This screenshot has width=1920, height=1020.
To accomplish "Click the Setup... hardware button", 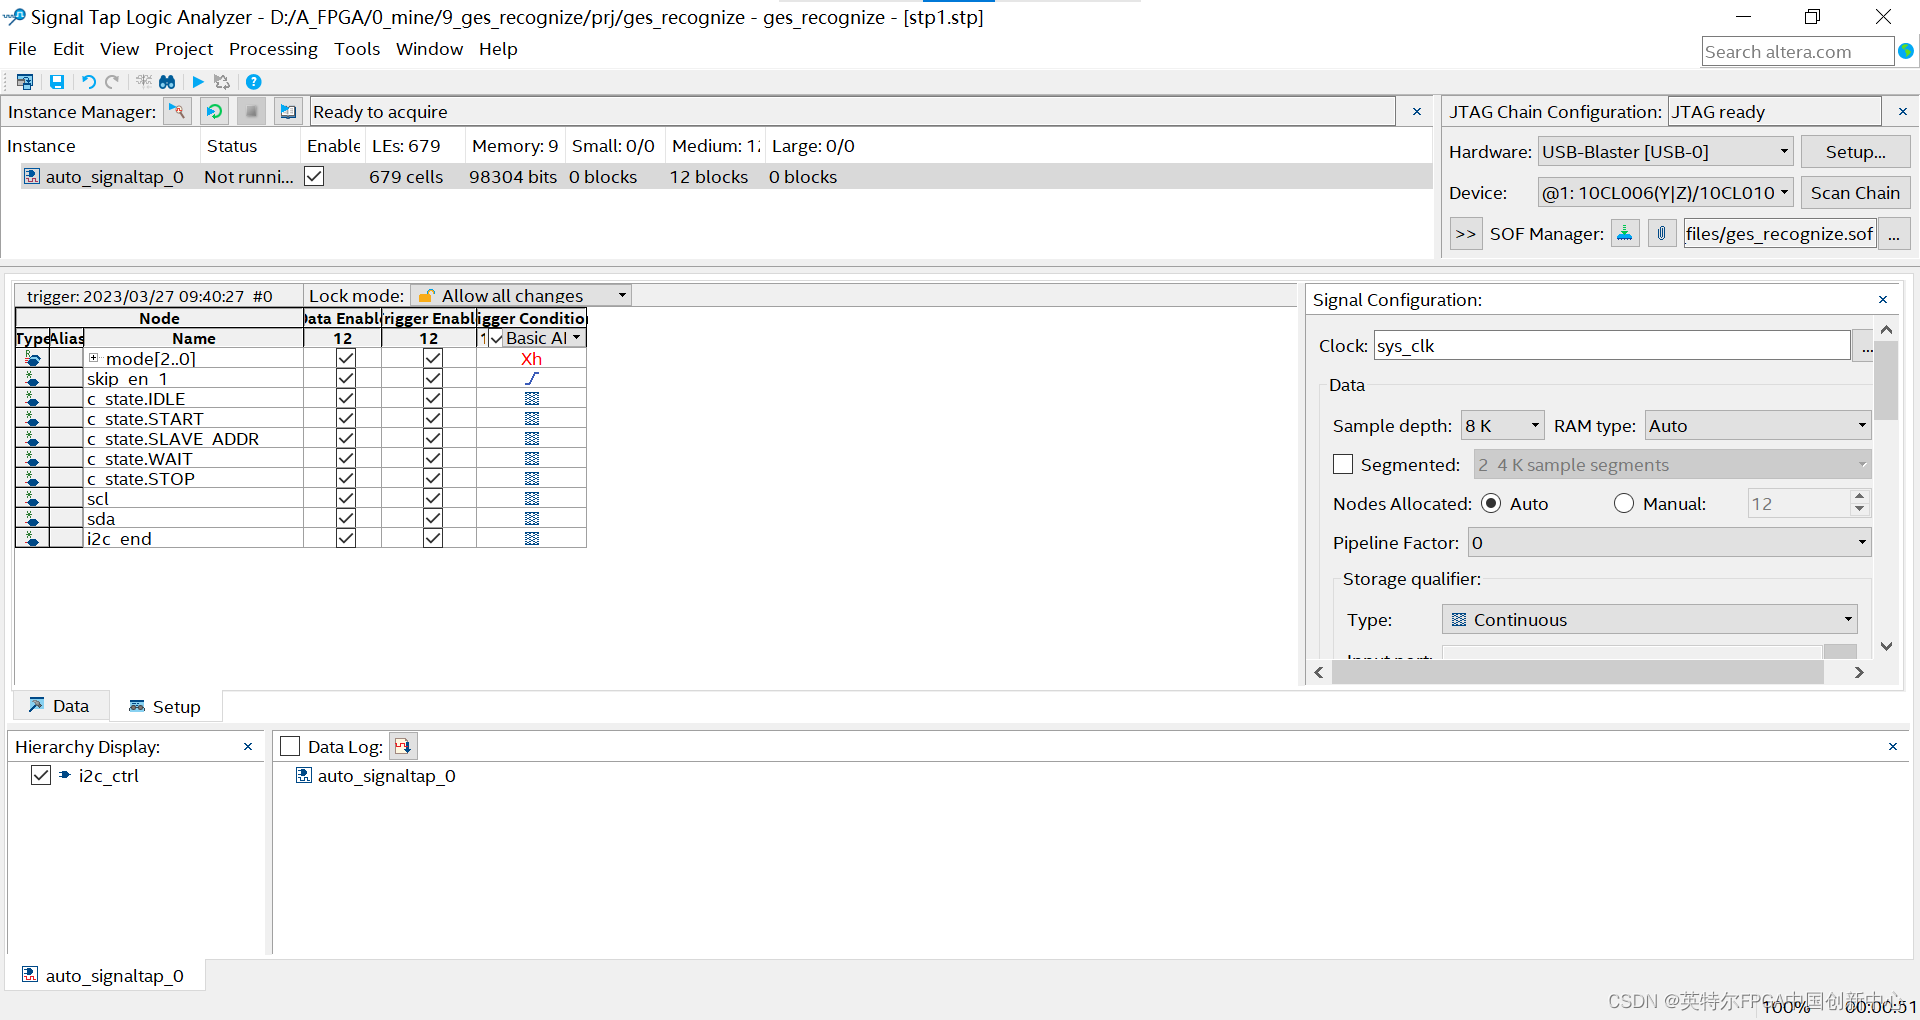I will point(1855,152).
